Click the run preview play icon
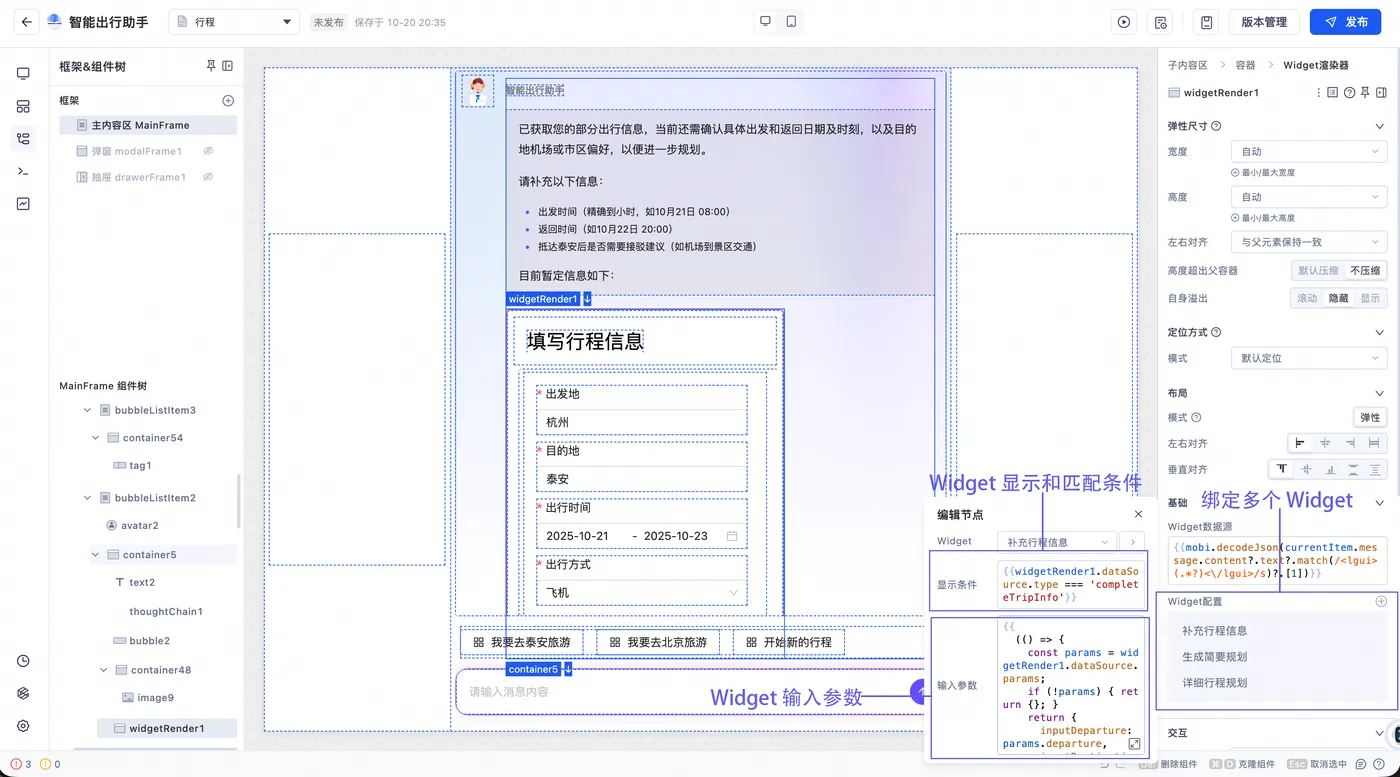Image resolution: width=1400 pixels, height=777 pixels. (x=1124, y=22)
